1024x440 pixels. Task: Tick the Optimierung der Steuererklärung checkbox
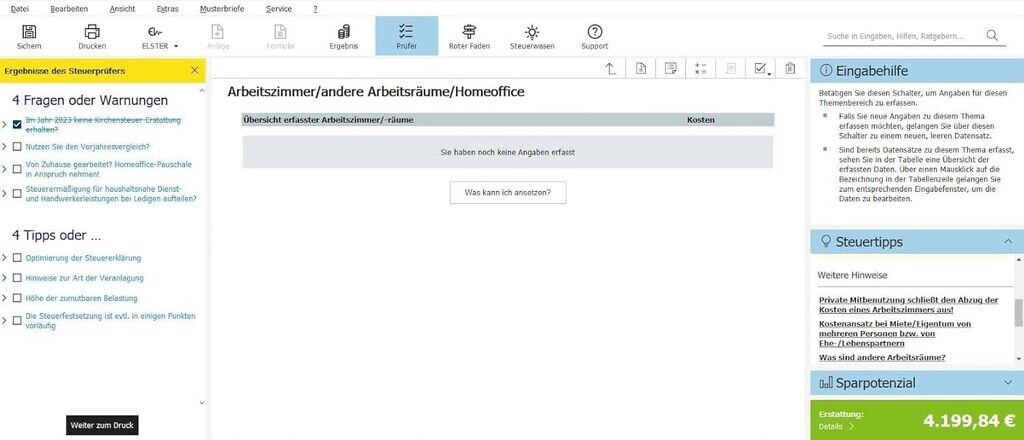point(17,258)
